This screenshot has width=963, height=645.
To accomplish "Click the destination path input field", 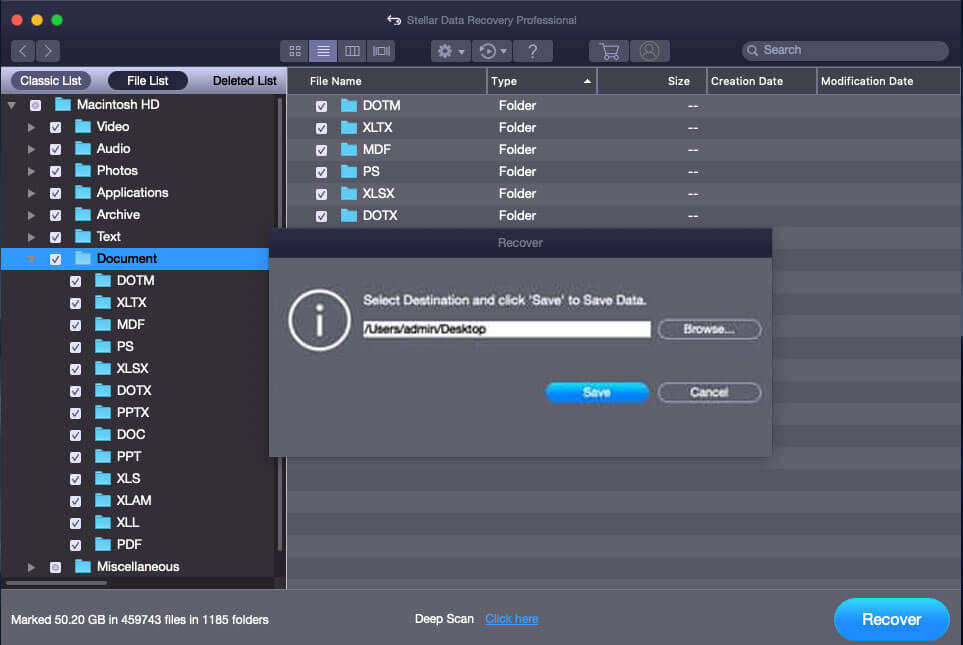I will pos(507,329).
